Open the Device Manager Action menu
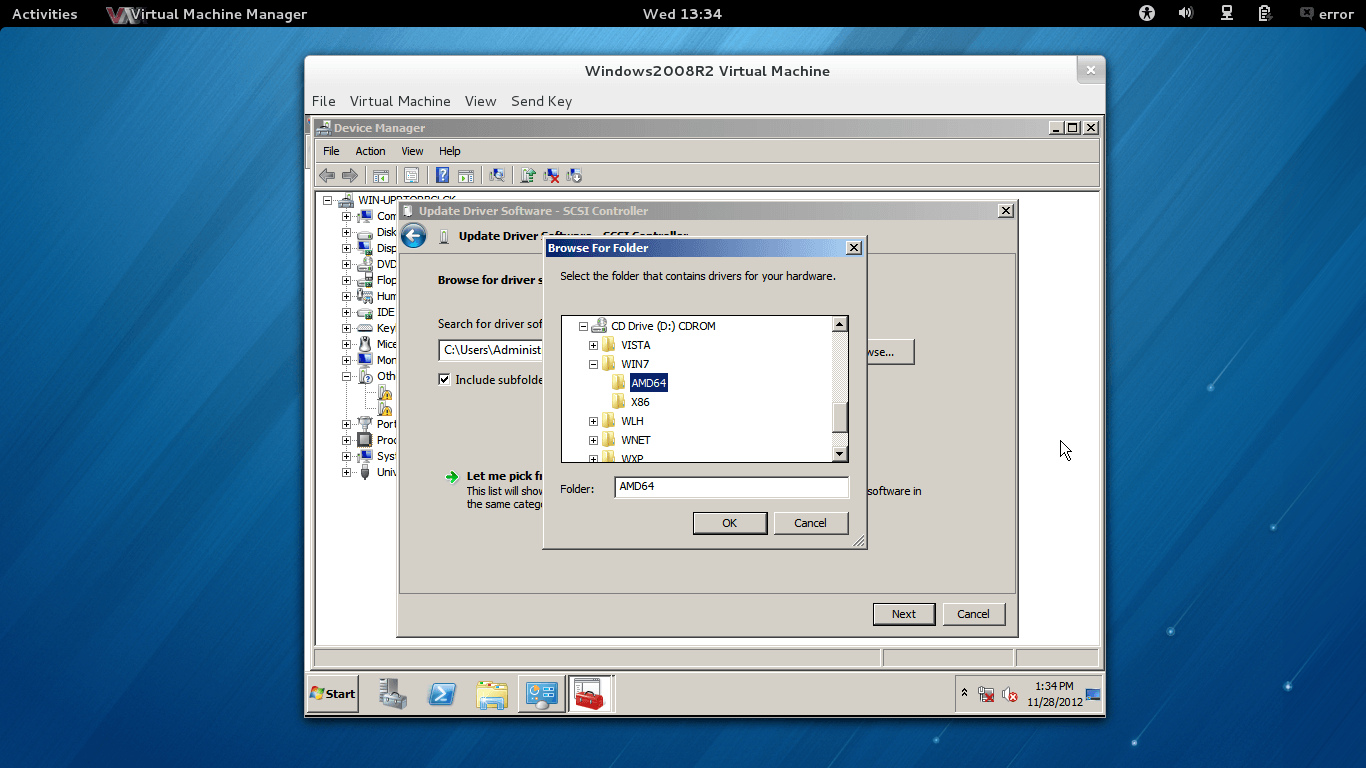Image resolution: width=1366 pixels, height=768 pixels. point(370,151)
